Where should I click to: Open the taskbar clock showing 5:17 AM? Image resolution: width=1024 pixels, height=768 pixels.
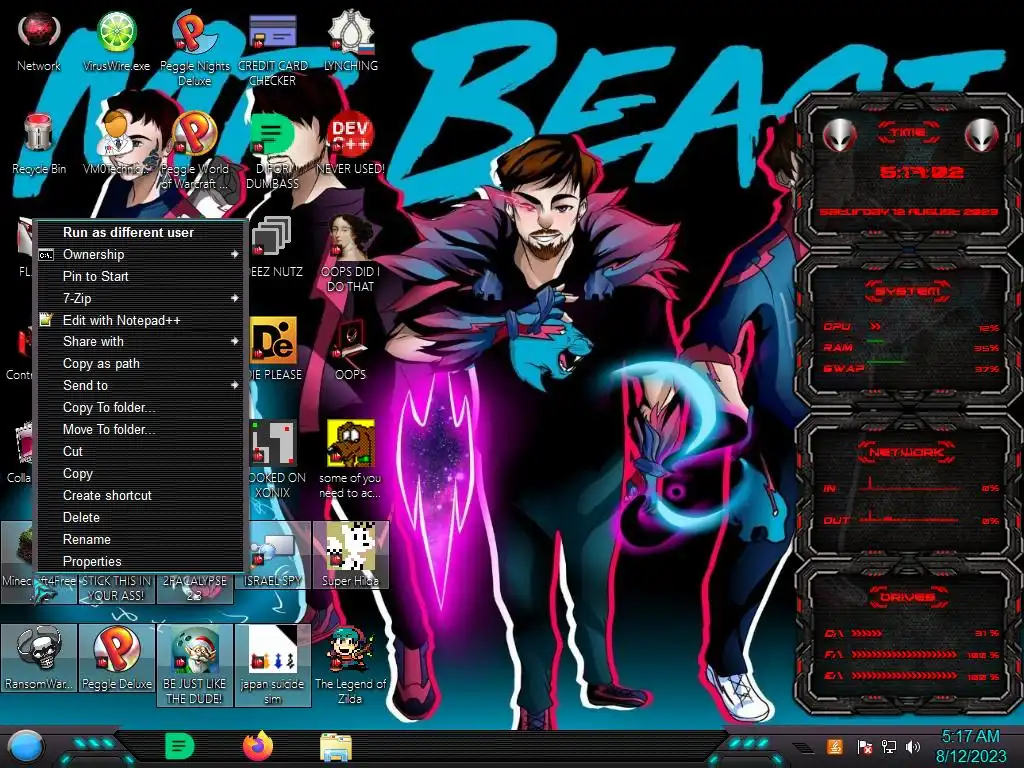click(970, 746)
